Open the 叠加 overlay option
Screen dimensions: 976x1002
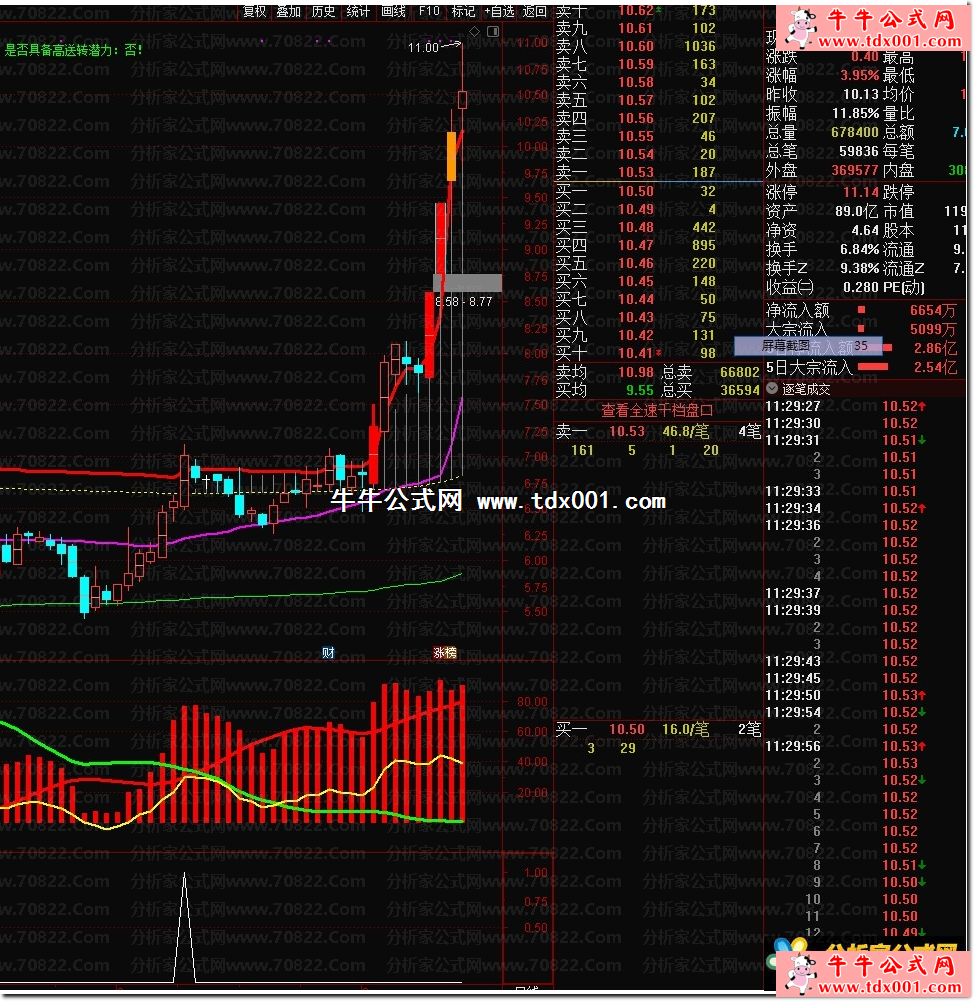tap(288, 11)
